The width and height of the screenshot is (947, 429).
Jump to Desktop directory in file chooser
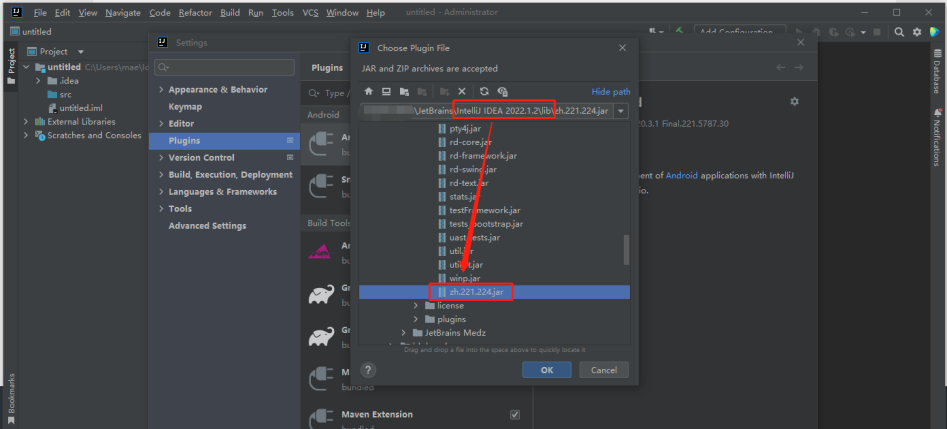386,91
